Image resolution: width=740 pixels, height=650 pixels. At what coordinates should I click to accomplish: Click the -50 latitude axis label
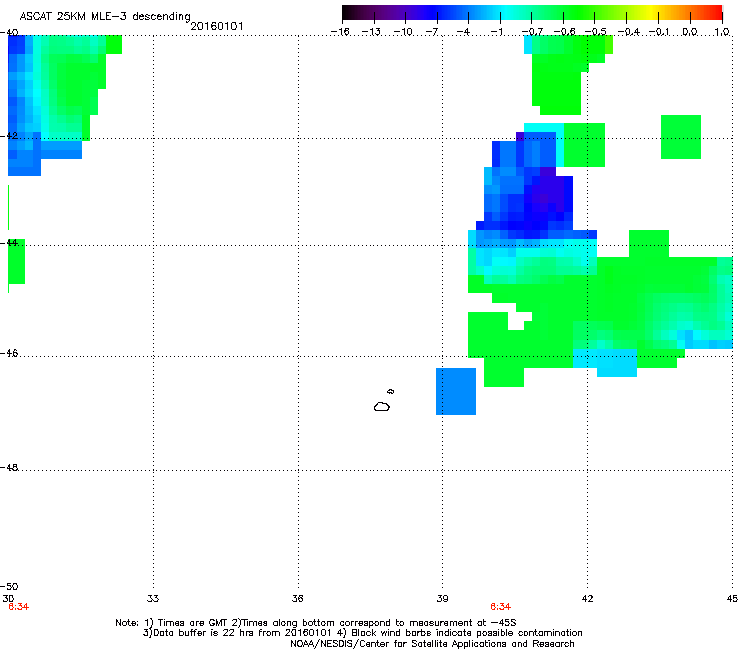[x=9, y=586]
